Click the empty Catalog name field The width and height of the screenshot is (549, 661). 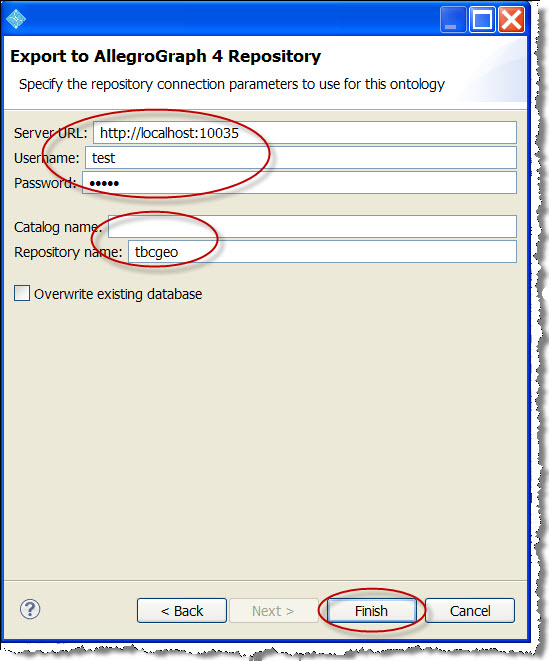click(x=312, y=226)
